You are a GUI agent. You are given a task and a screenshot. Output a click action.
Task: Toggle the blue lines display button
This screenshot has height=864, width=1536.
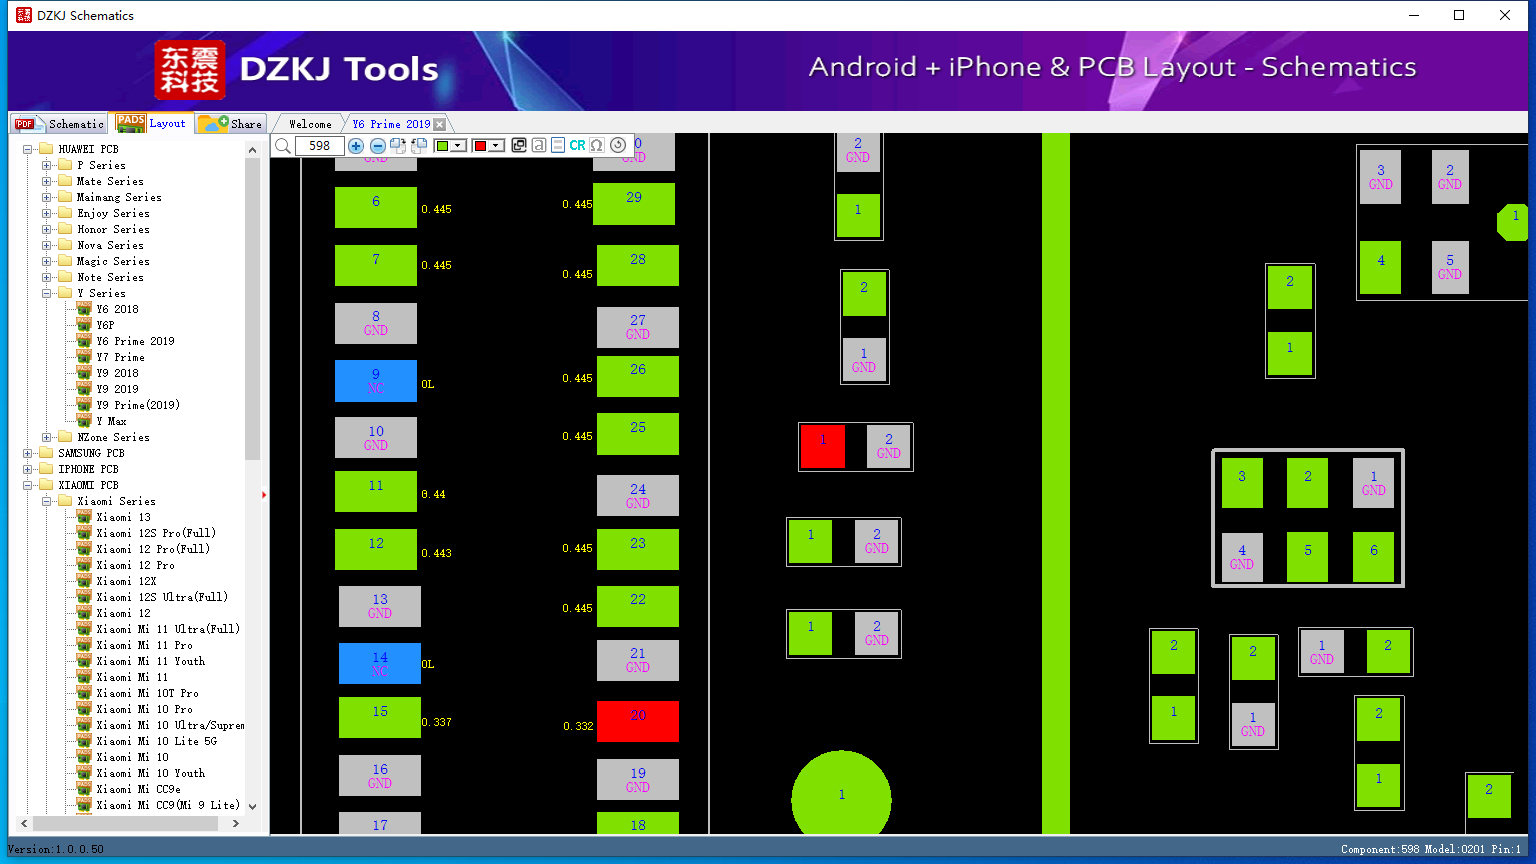coord(558,145)
